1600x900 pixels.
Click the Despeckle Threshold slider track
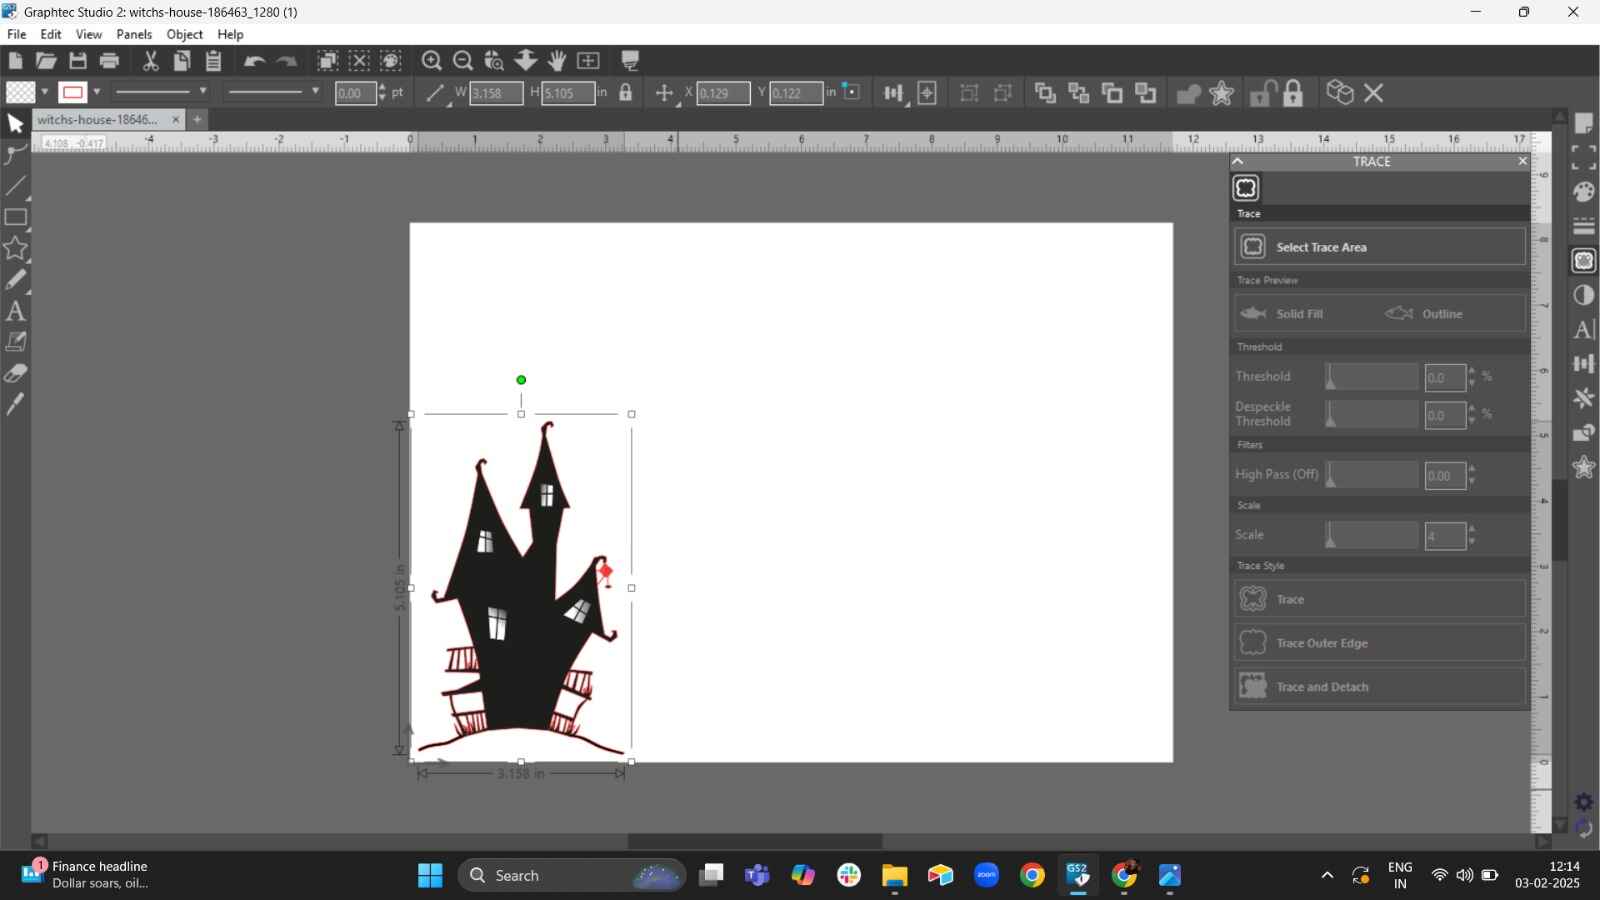tap(1372, 414)
